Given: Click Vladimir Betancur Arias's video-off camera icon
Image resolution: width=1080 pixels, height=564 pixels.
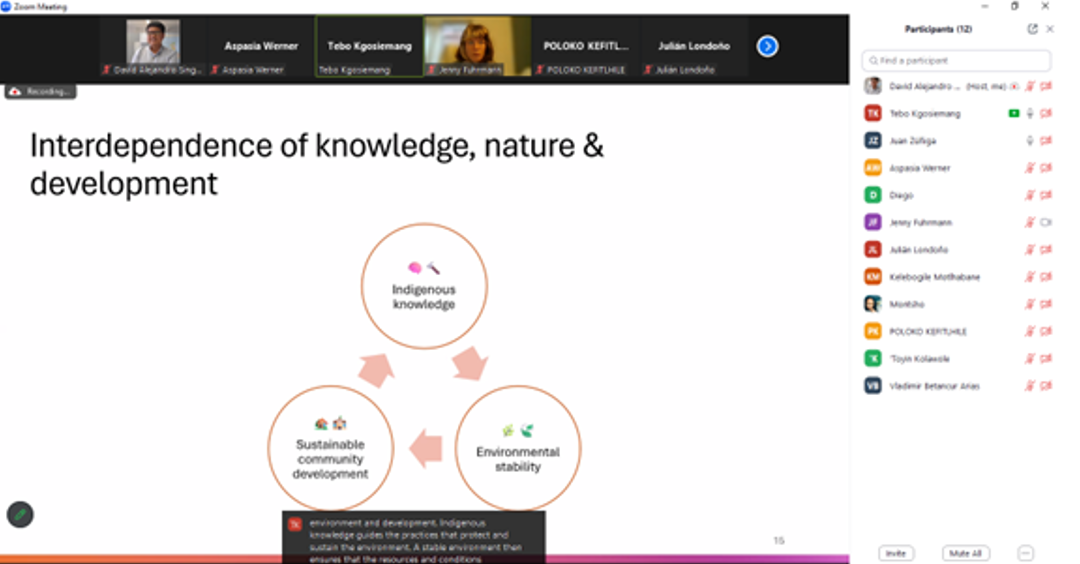Looking at the screenshot, I should 1046,386.
